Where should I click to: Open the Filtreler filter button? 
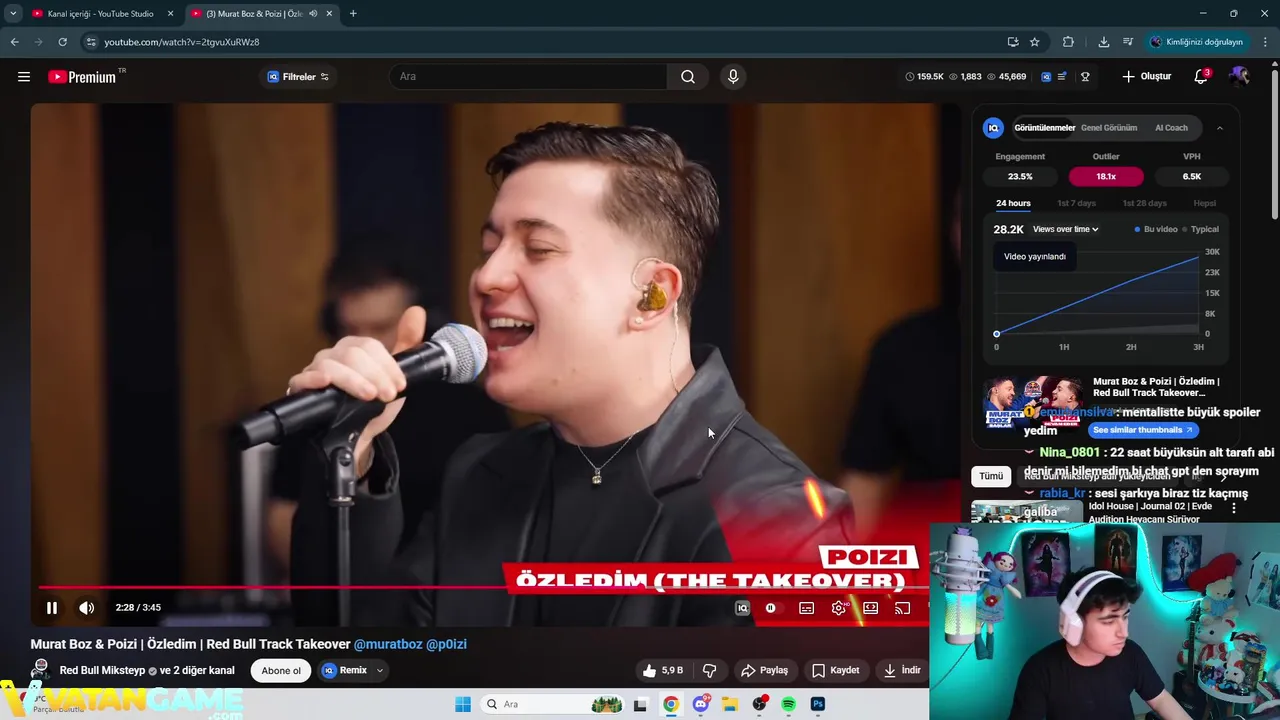tap(298, 77)
